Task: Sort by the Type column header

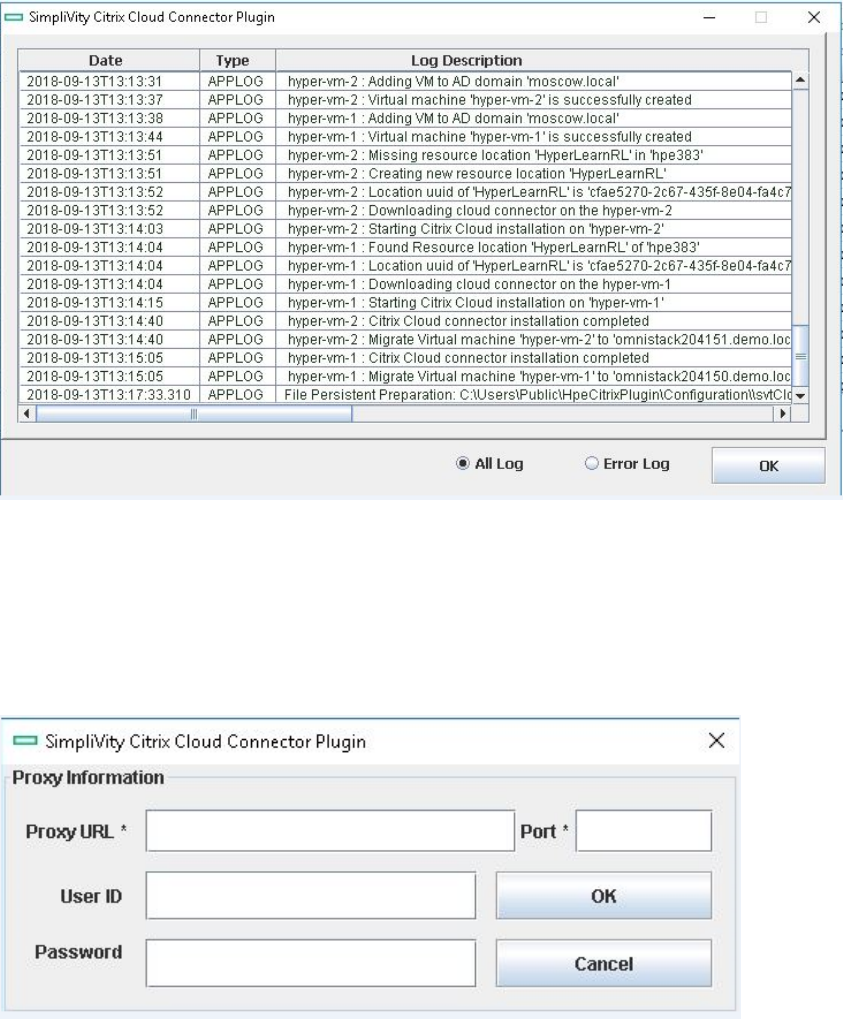Action: 237,60
